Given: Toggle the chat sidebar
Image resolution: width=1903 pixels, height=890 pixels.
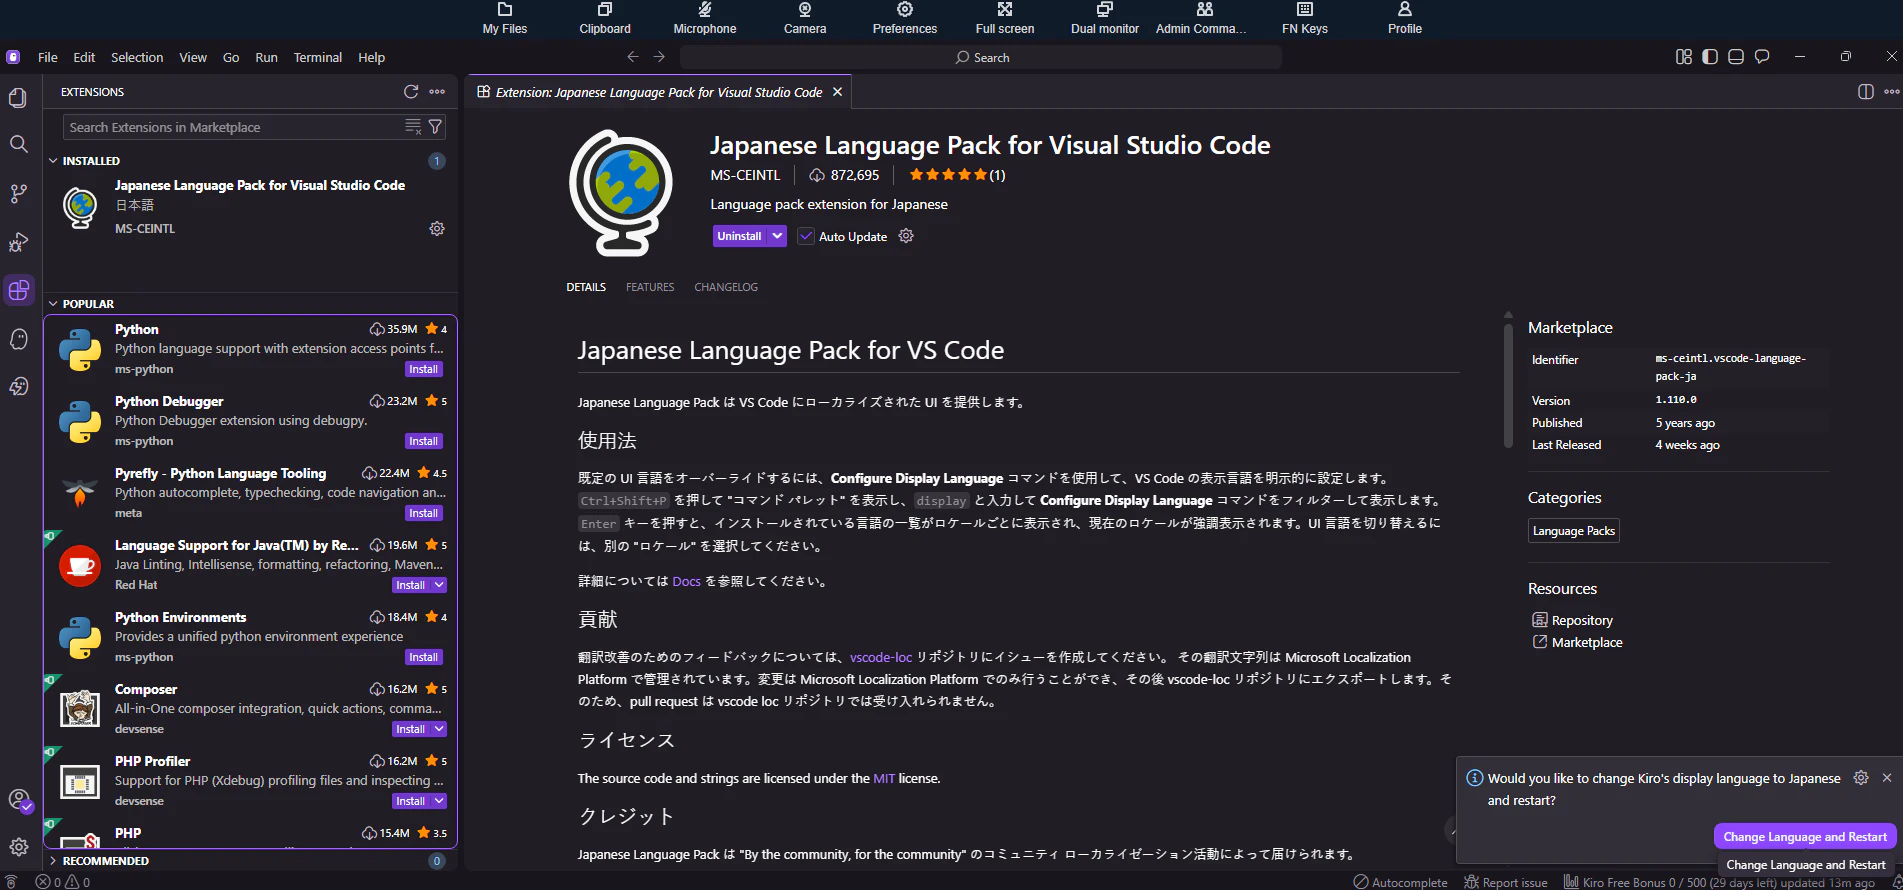Looking at the screenshot, I should pos(1762,57).
